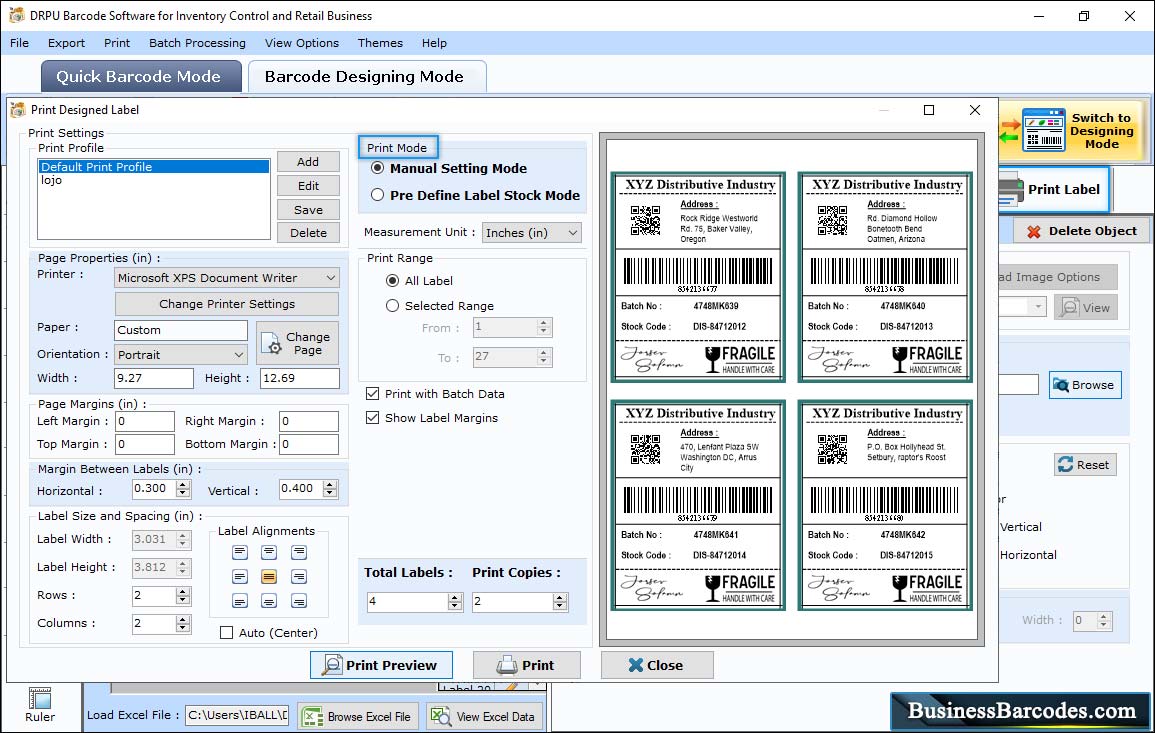Click Save print profile button
The height and width of the screenshot is (733, 1155).
pyautogui.click(x=308, y=210)
